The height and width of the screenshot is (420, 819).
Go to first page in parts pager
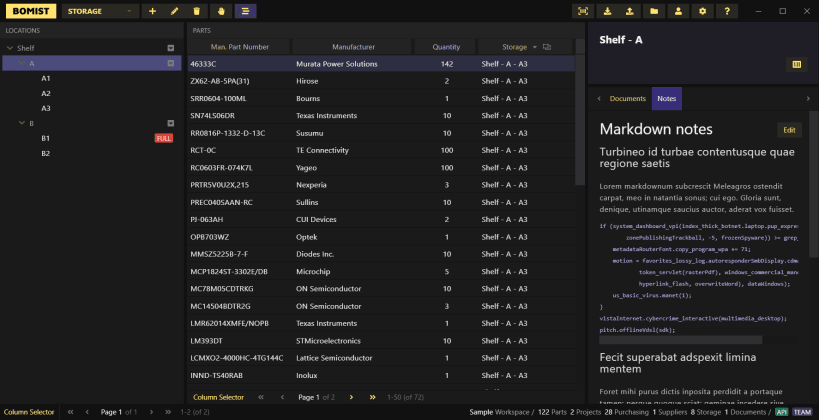261,398
